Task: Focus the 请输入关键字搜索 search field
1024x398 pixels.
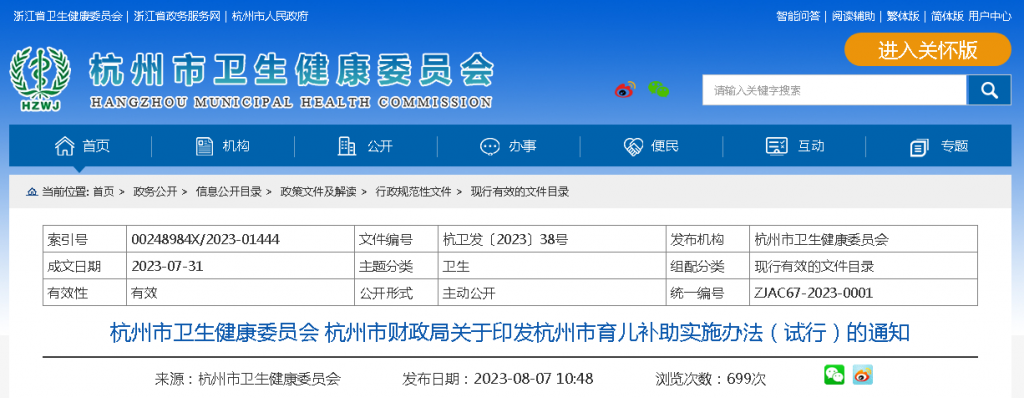Action: (834, 90)
